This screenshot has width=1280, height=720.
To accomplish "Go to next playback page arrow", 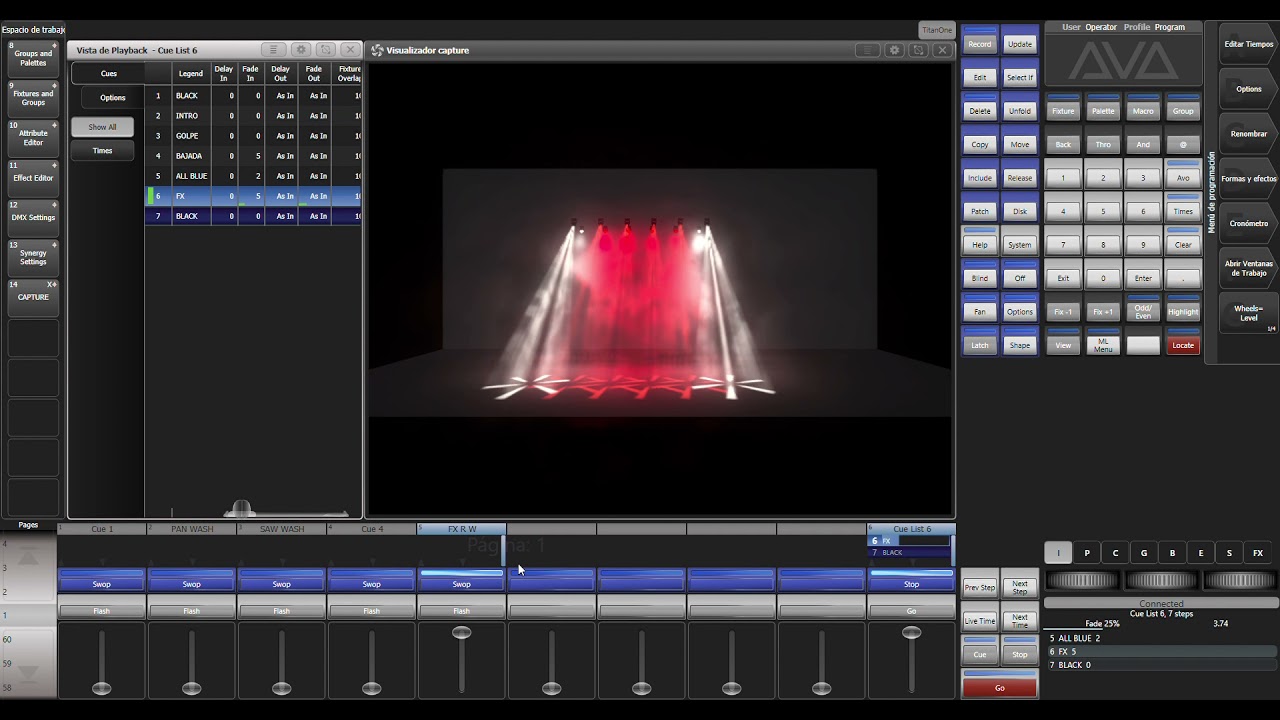I will pos(28,672).
